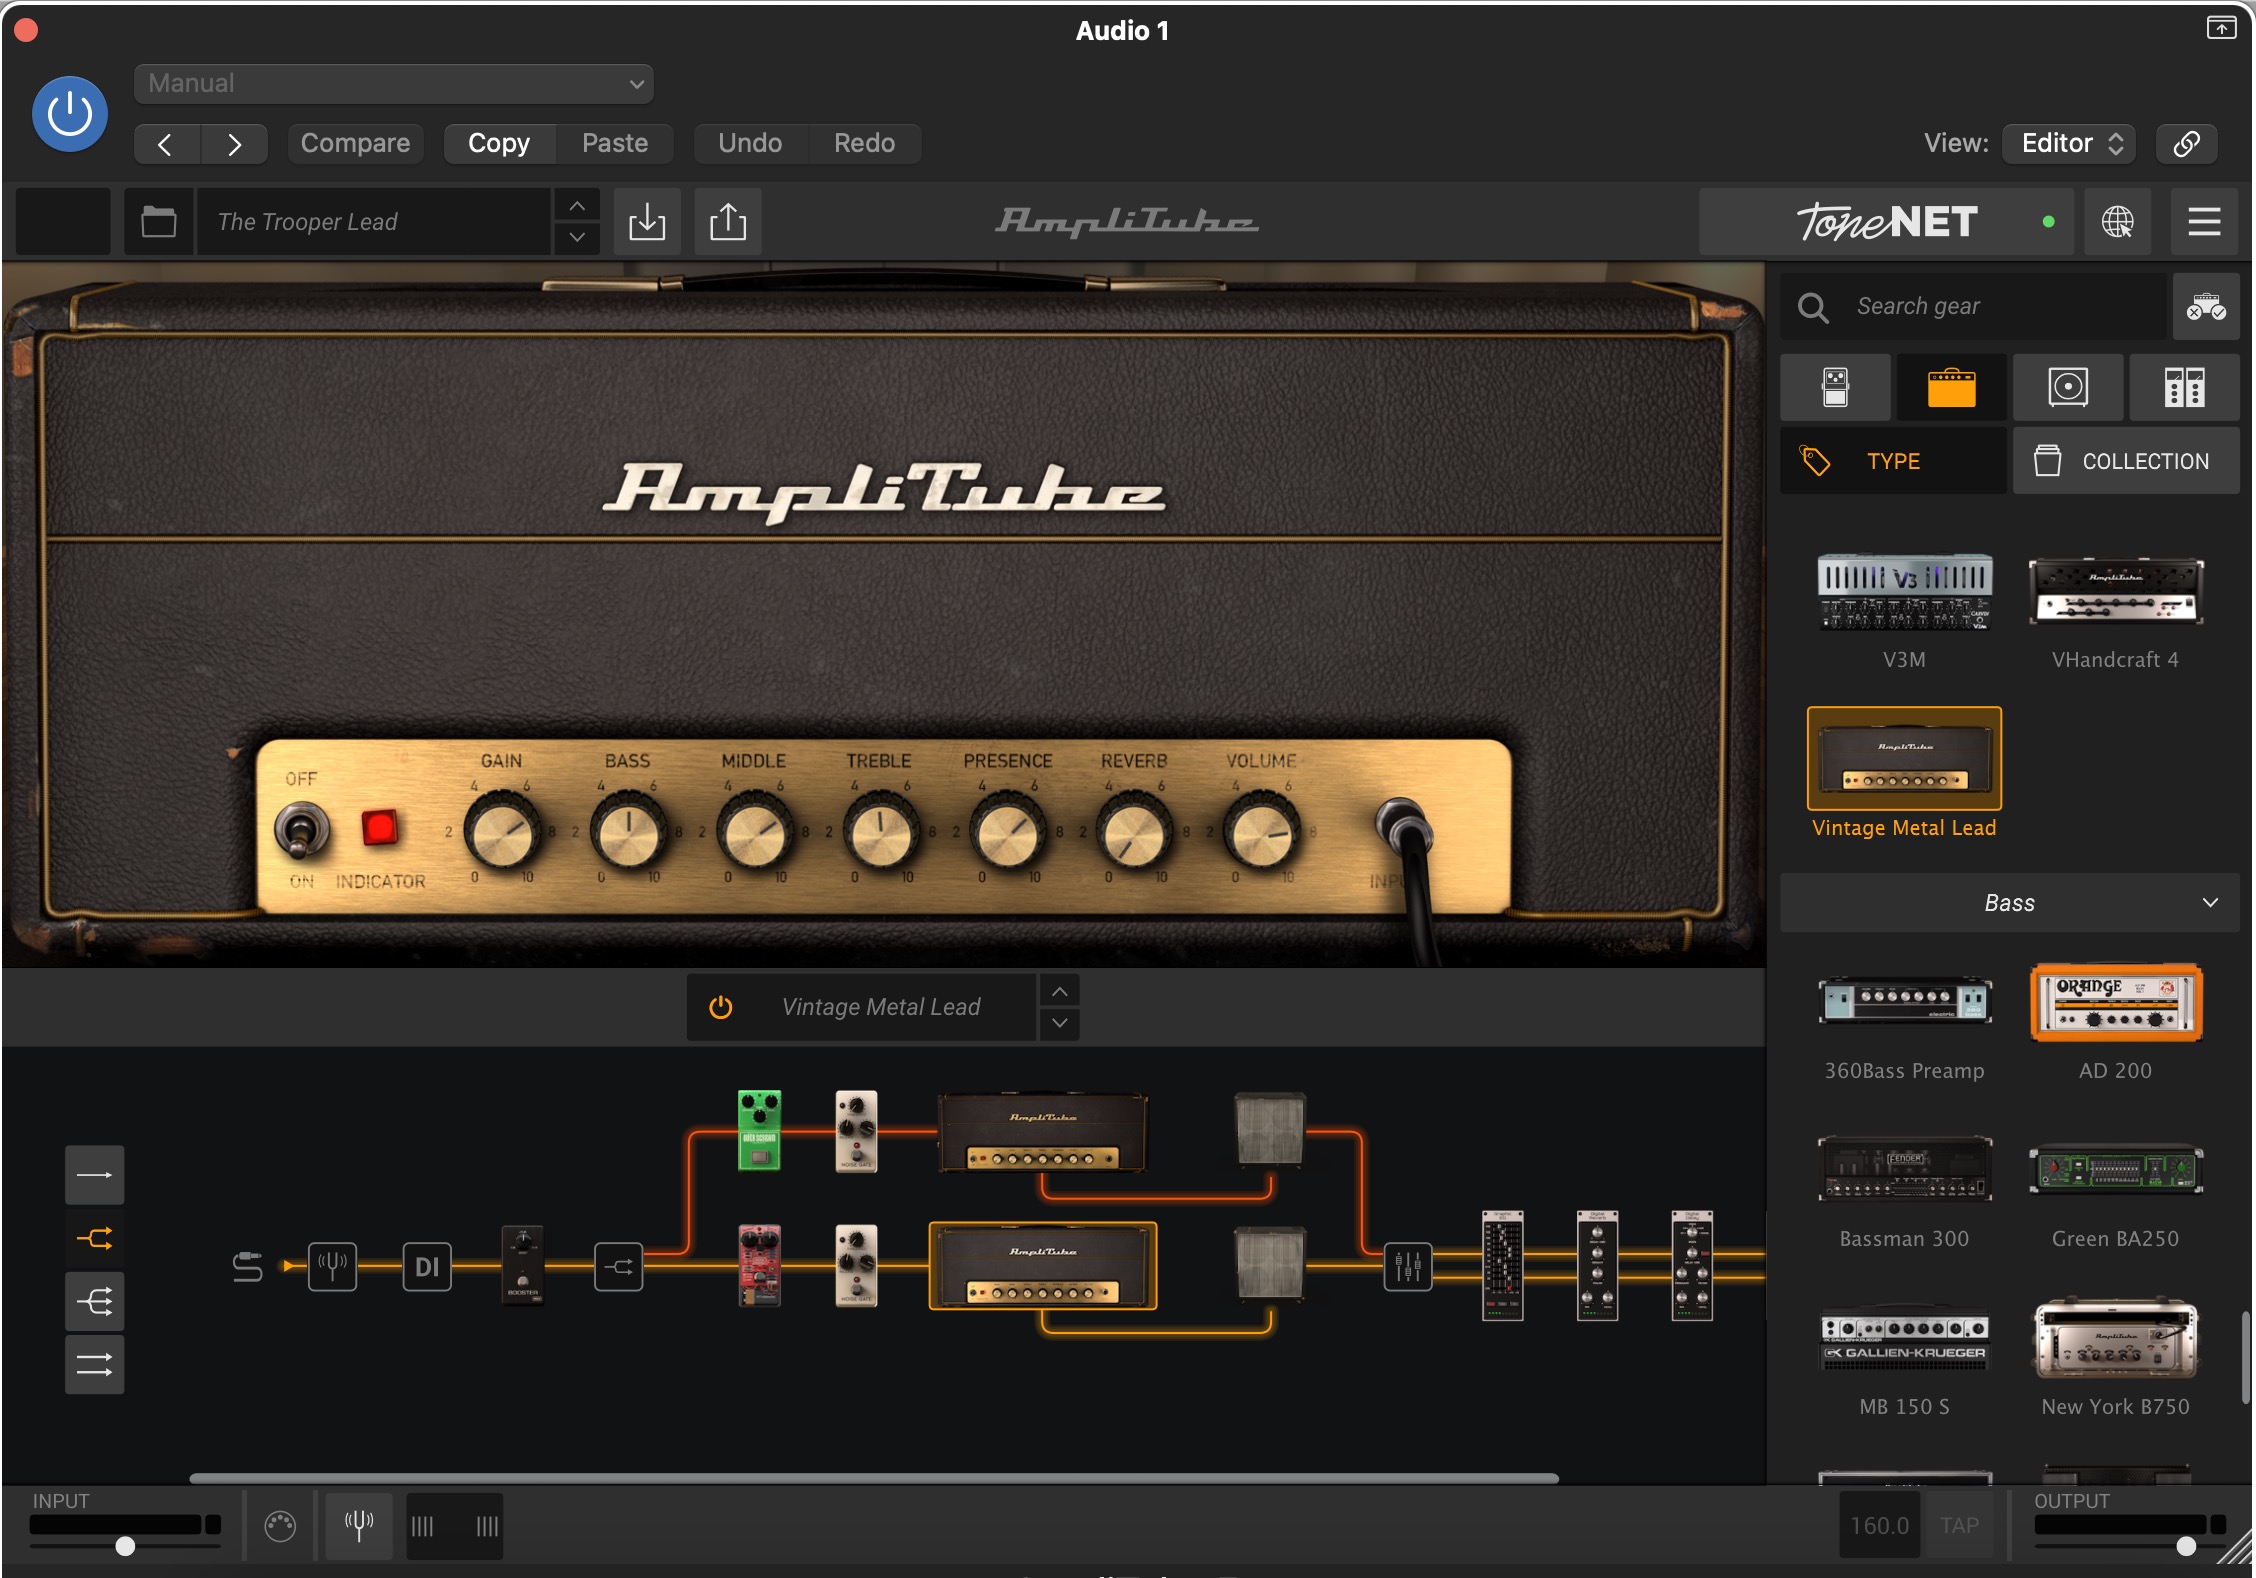This screenshot has width=2256, height=1578.
Task: Select the single serial chain routing icon
Action: (95, 1175)
